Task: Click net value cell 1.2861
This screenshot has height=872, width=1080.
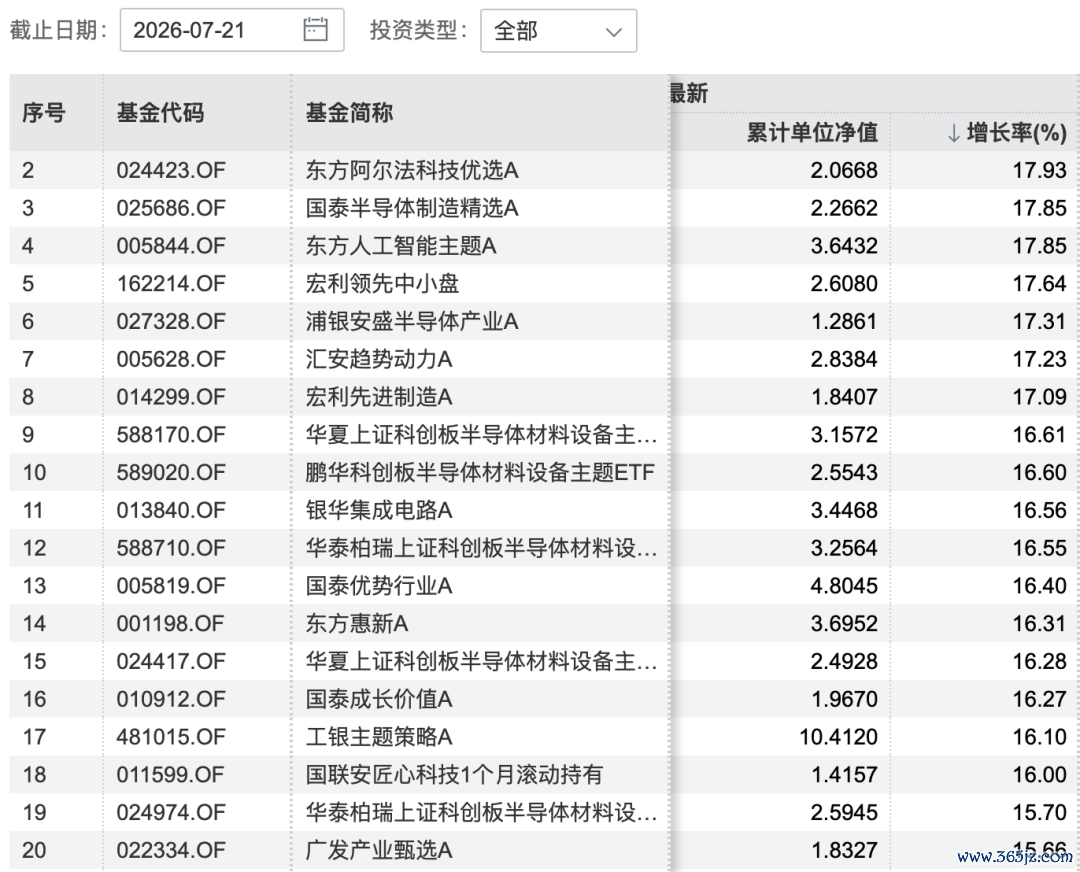Action: pyautogui.click(x=844, y=322)
